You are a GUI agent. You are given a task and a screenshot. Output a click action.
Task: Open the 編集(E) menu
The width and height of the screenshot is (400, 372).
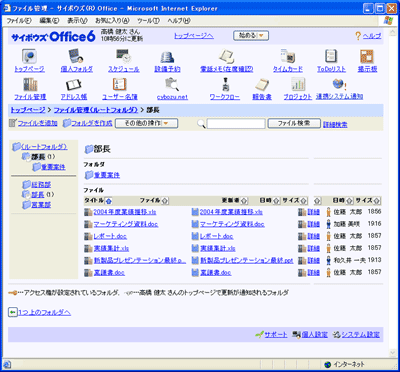pos(49,21)
